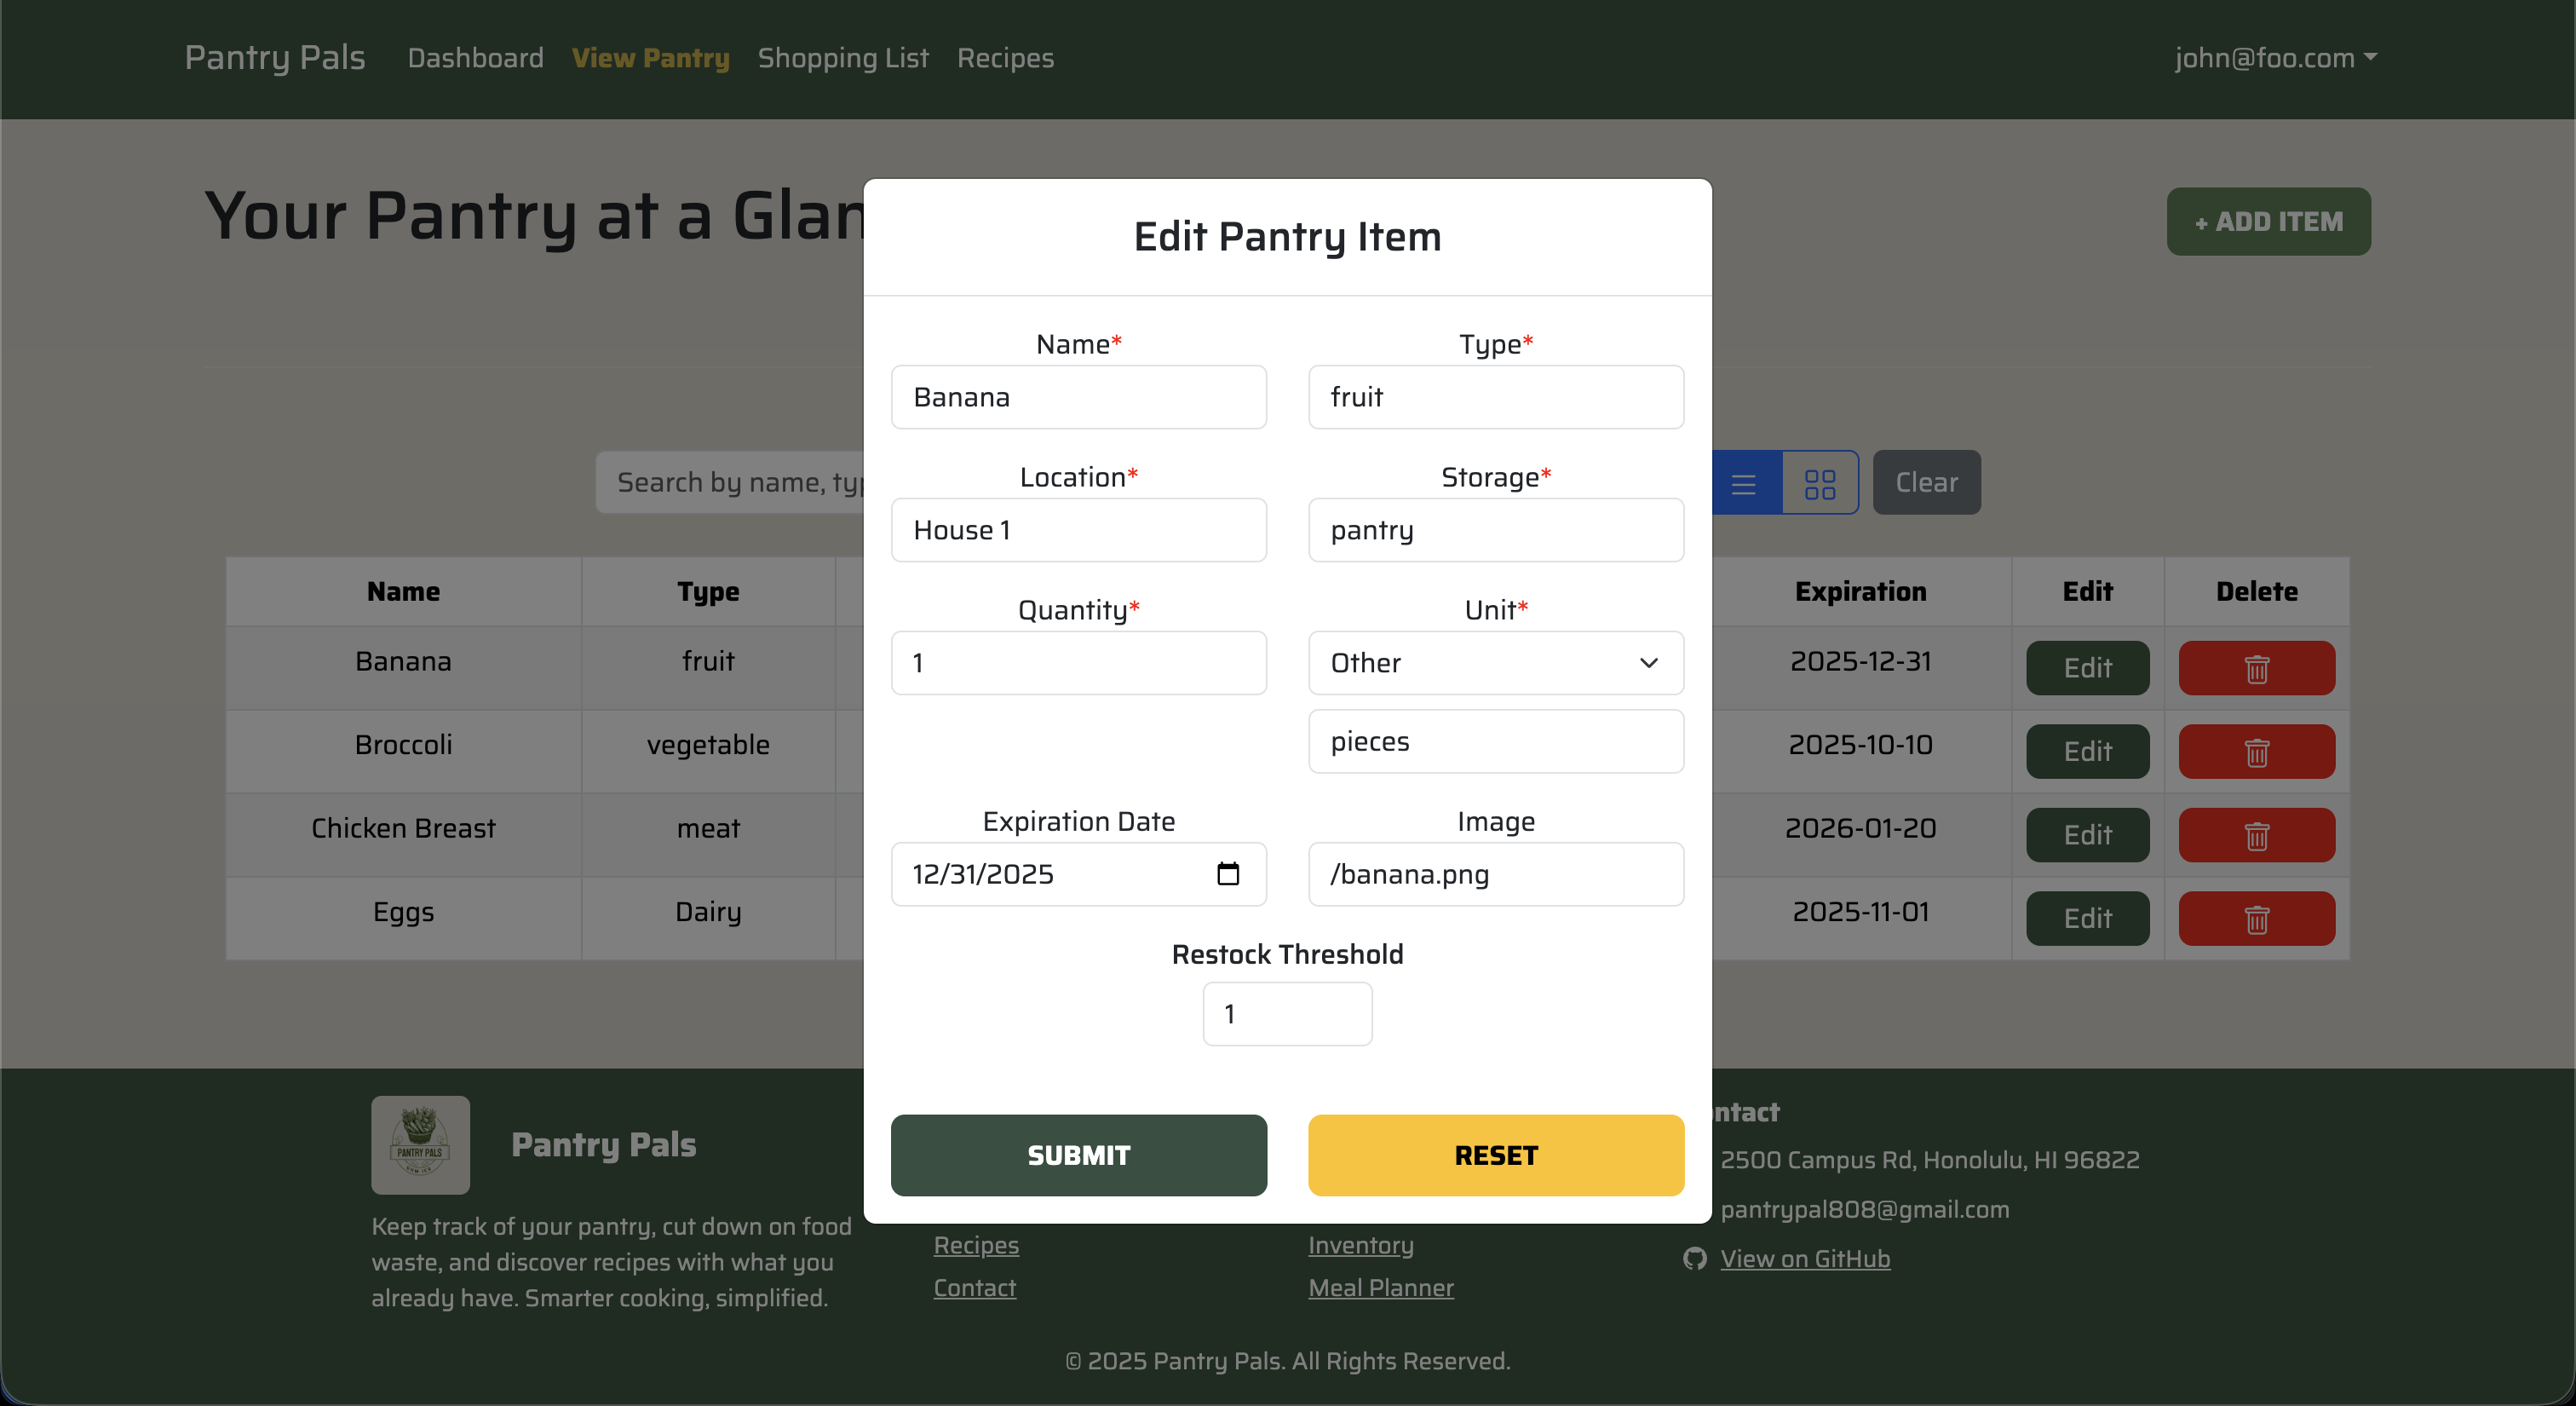Toggle the grid view layout
Viewport: 2576px width, 1406px height.
(1819, 482)
